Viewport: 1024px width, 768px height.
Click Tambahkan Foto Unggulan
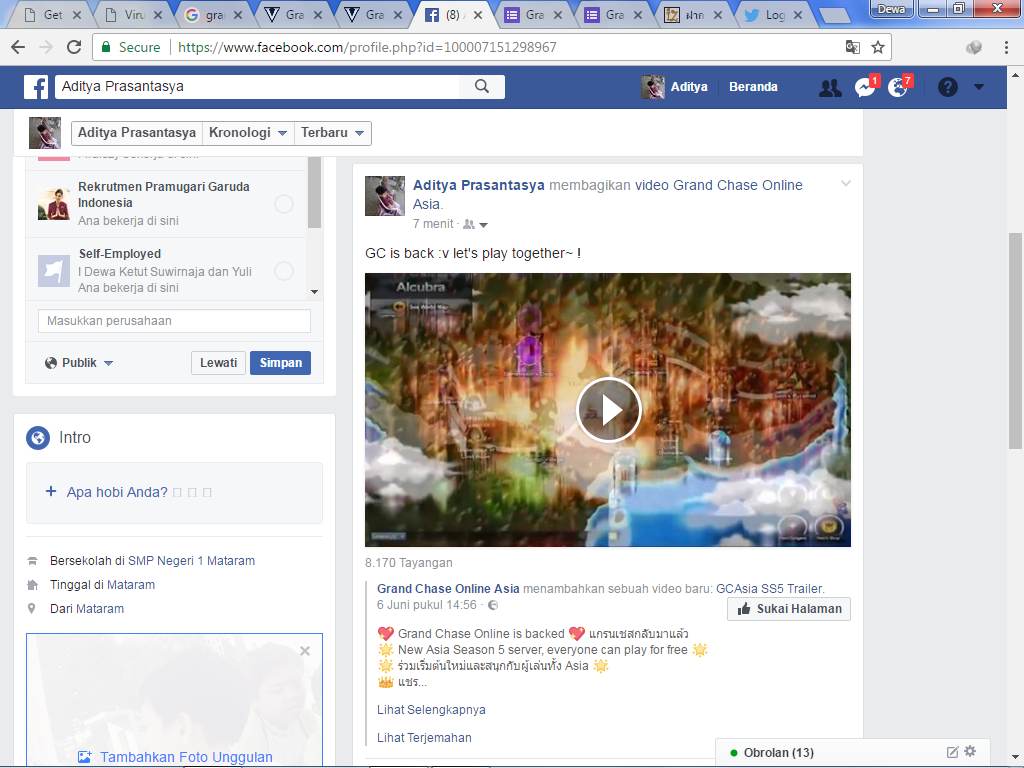(174, 757)
